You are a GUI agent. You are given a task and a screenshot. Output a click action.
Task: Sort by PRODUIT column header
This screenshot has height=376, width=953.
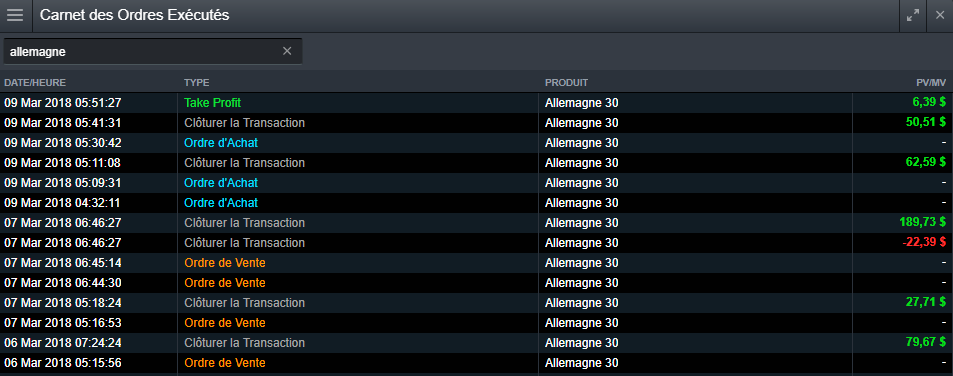pos(566,83)
